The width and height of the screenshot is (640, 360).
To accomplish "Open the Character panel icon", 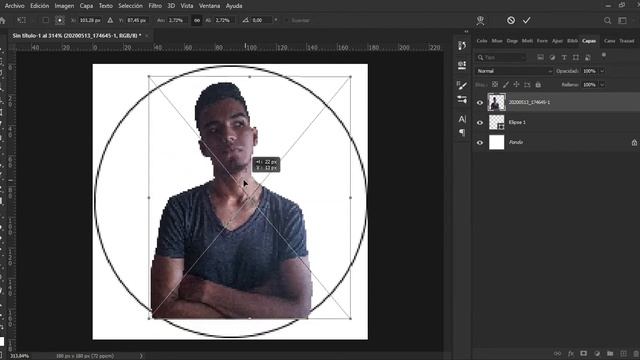I will click(462, 119).
